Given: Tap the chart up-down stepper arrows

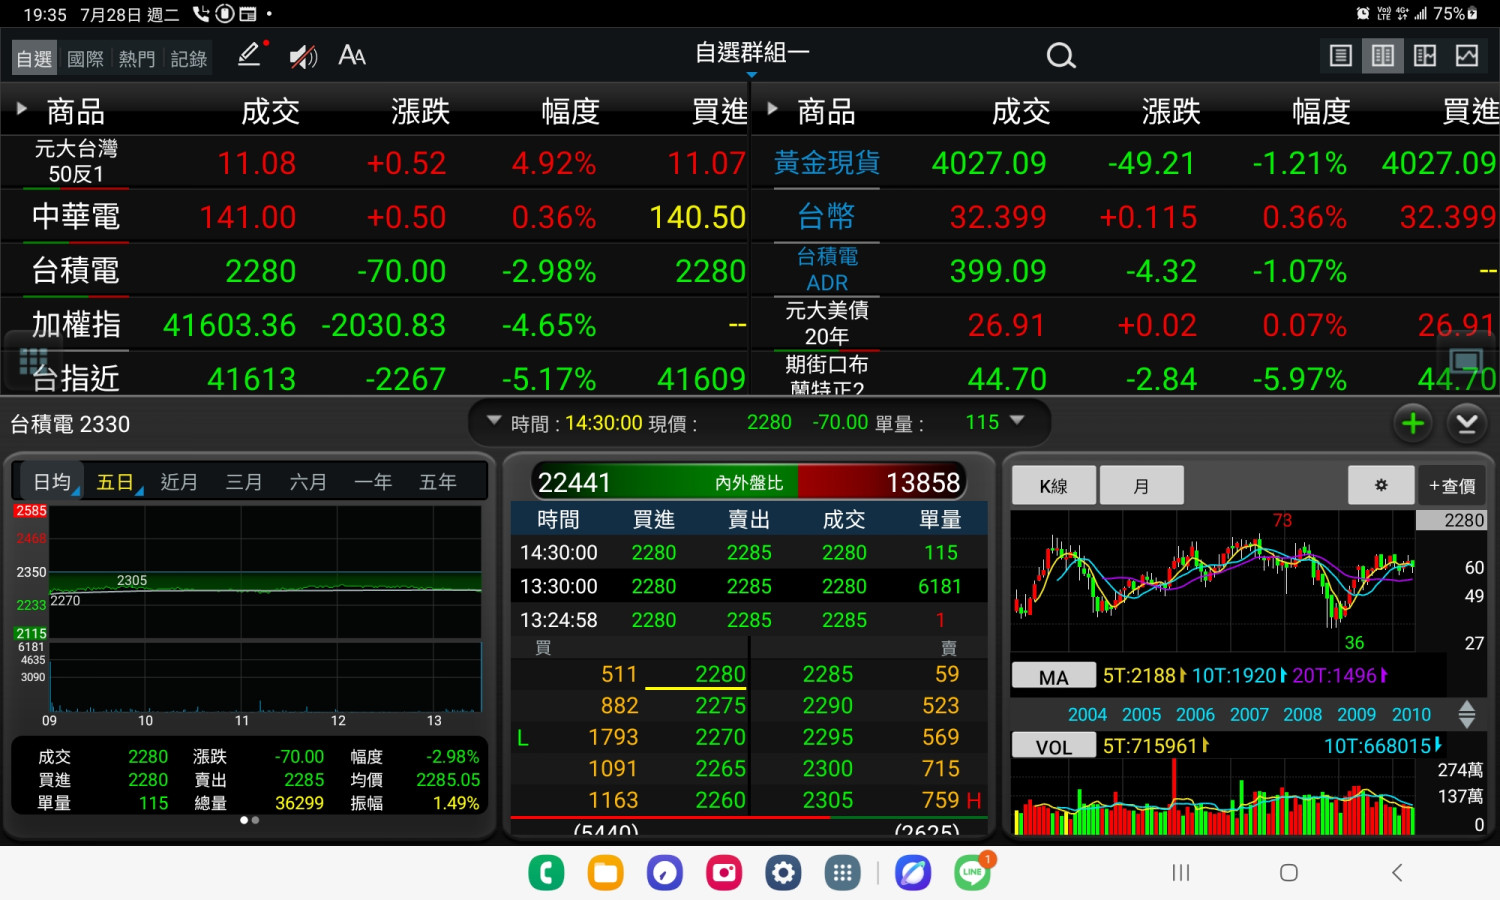Looking at the screenshot, I should (x=1467, y=714).
